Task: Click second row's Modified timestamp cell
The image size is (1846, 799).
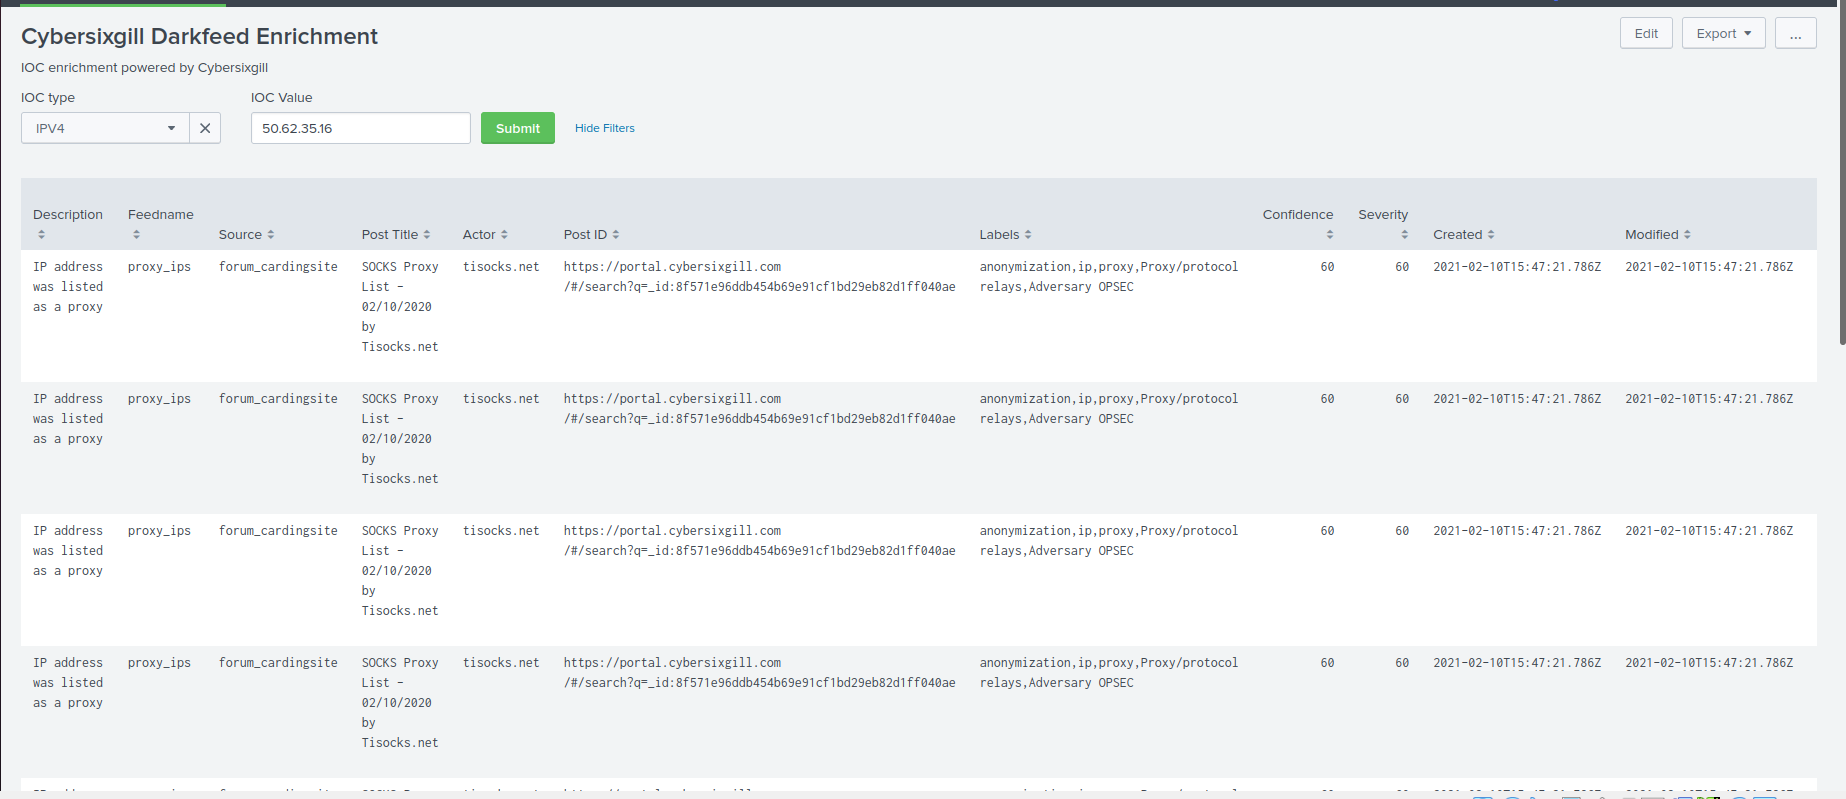Action: [1709, 399]
